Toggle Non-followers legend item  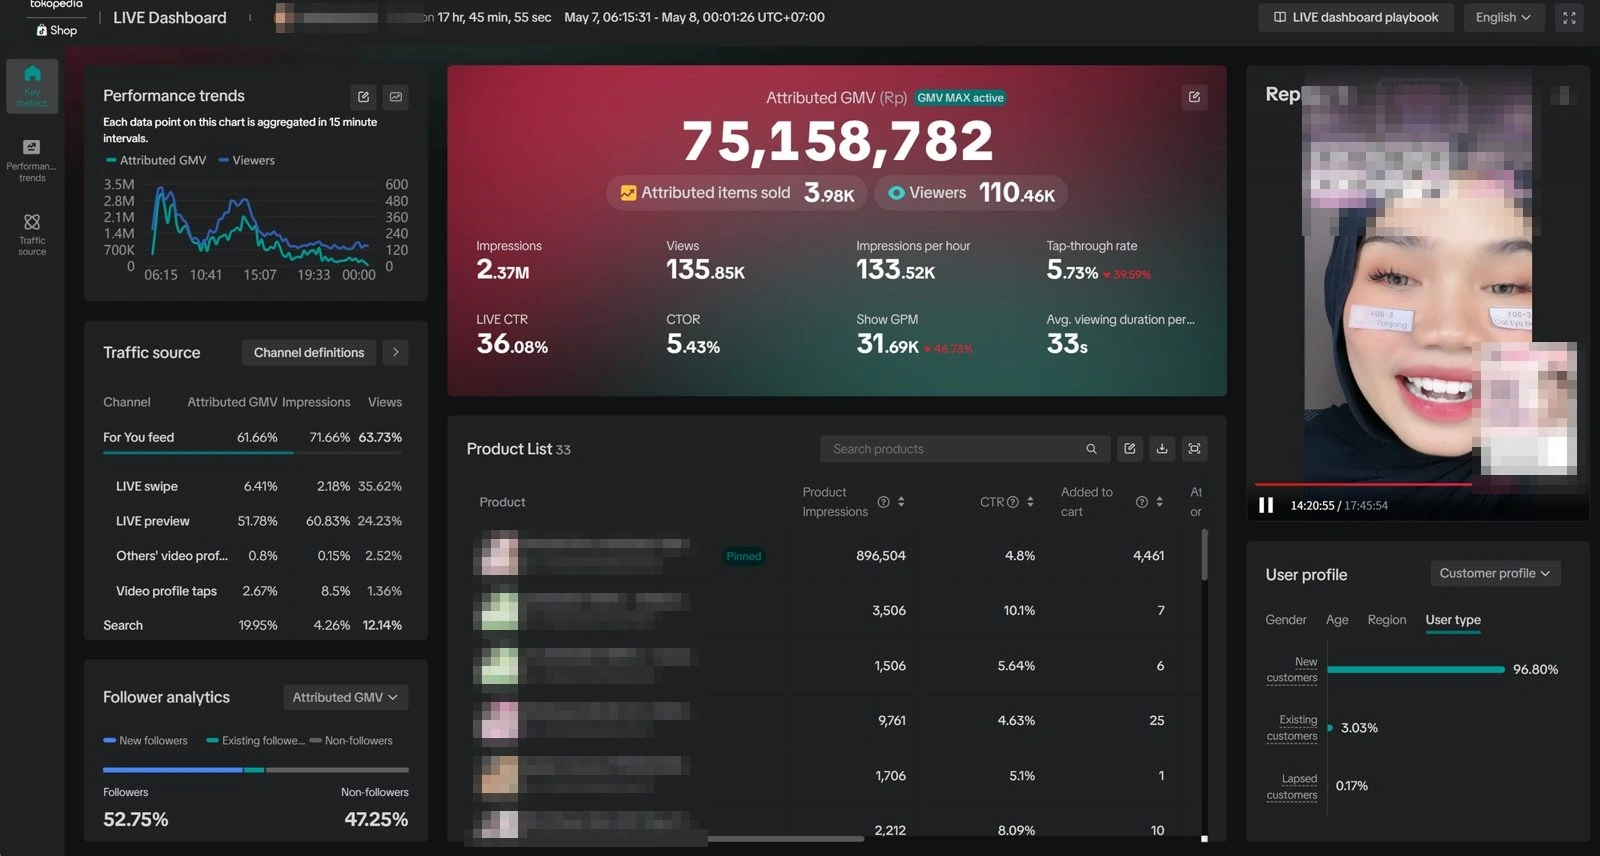351,741
